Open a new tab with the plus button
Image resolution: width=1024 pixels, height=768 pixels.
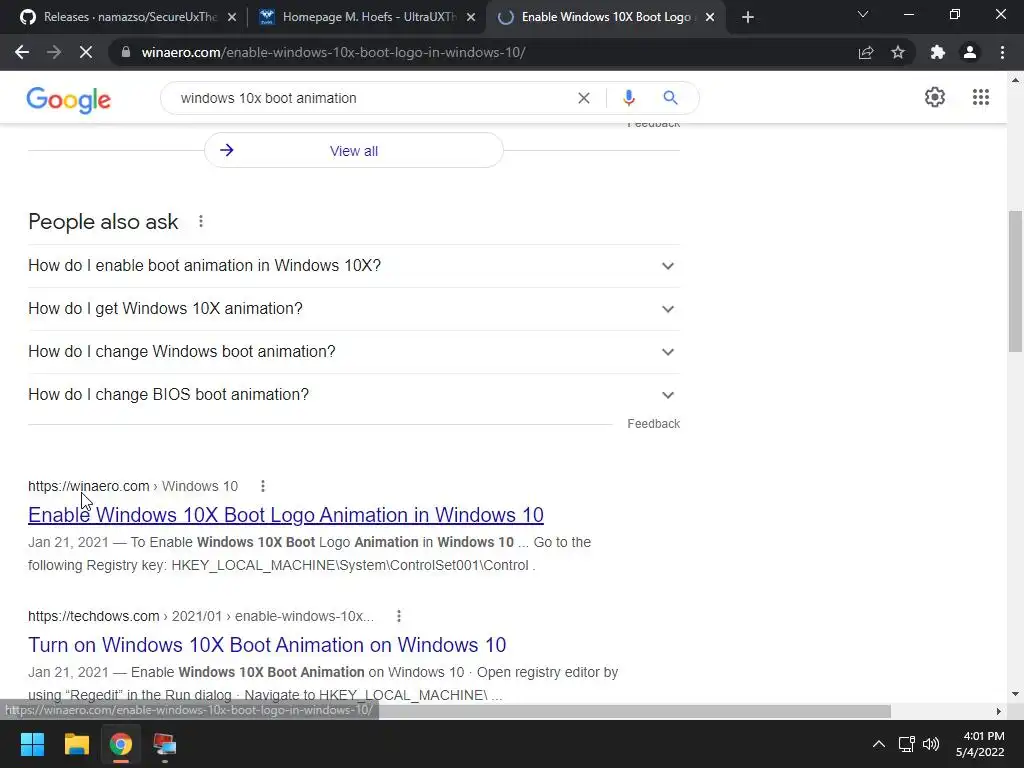click(x=748, y=18)
